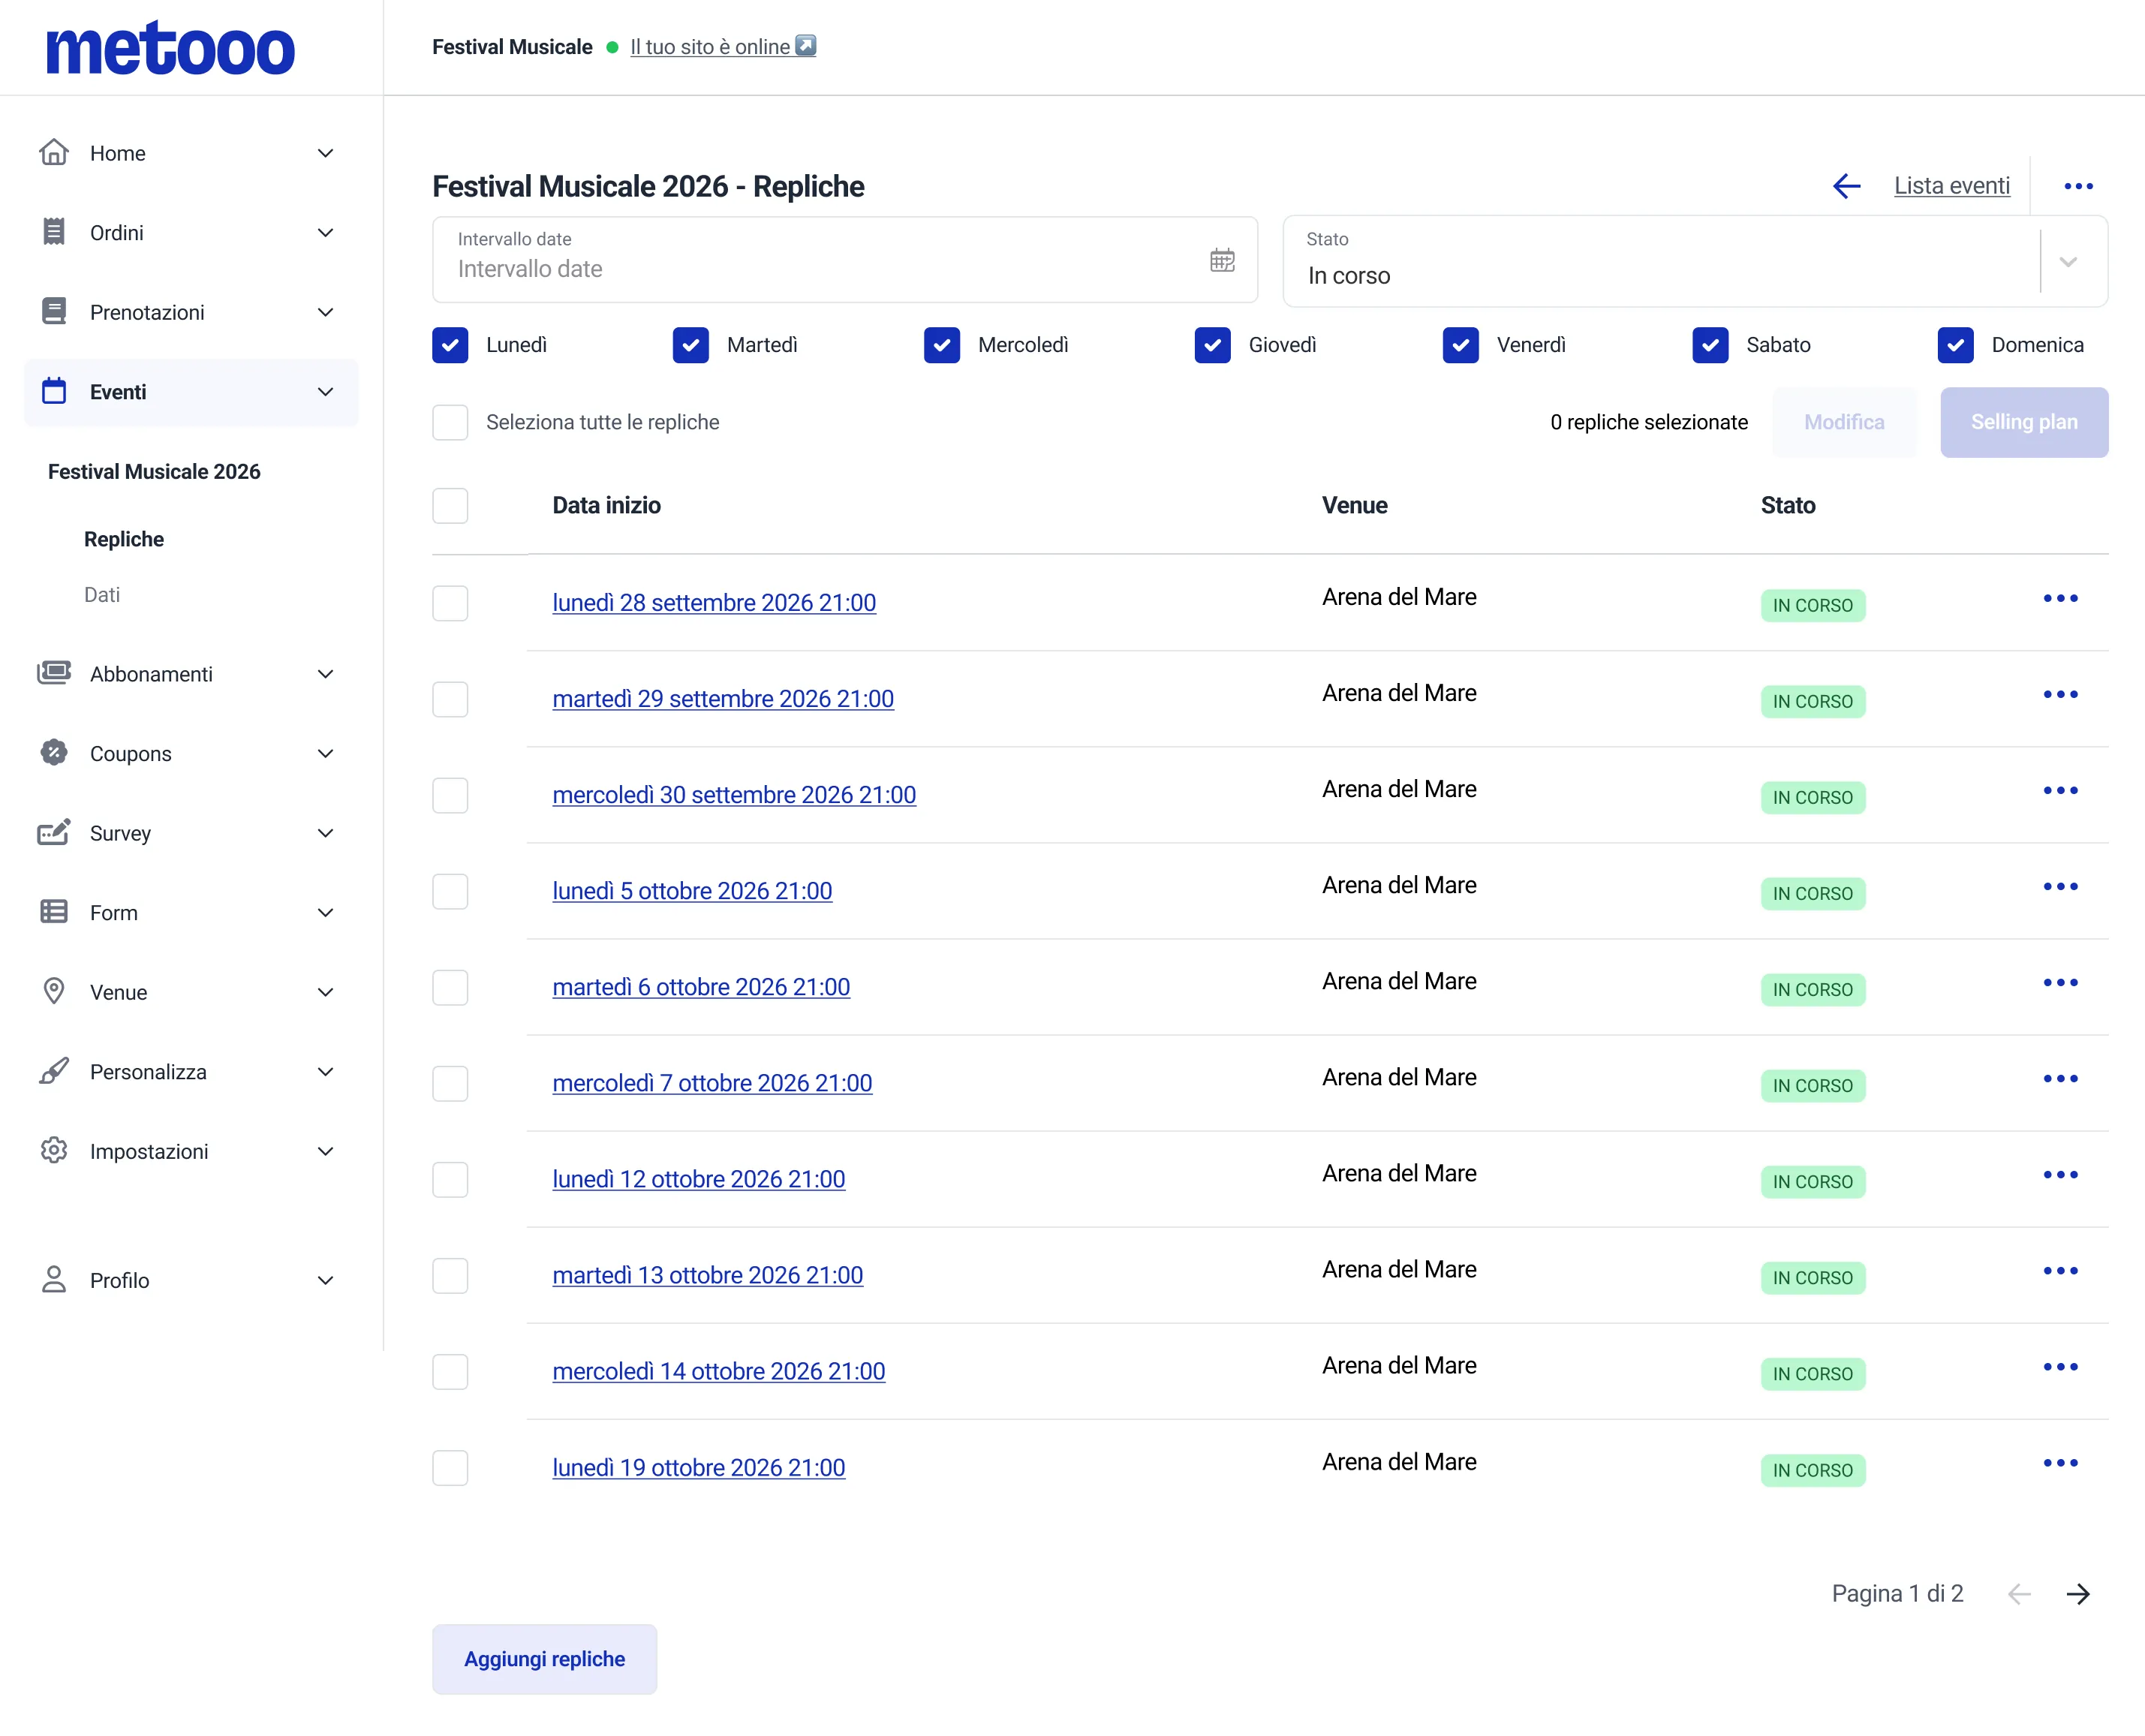Expand the Abbonamenti menu chevron
Image resolution: width=2145 pixels, height=1736 pixels.
[325, 673]
